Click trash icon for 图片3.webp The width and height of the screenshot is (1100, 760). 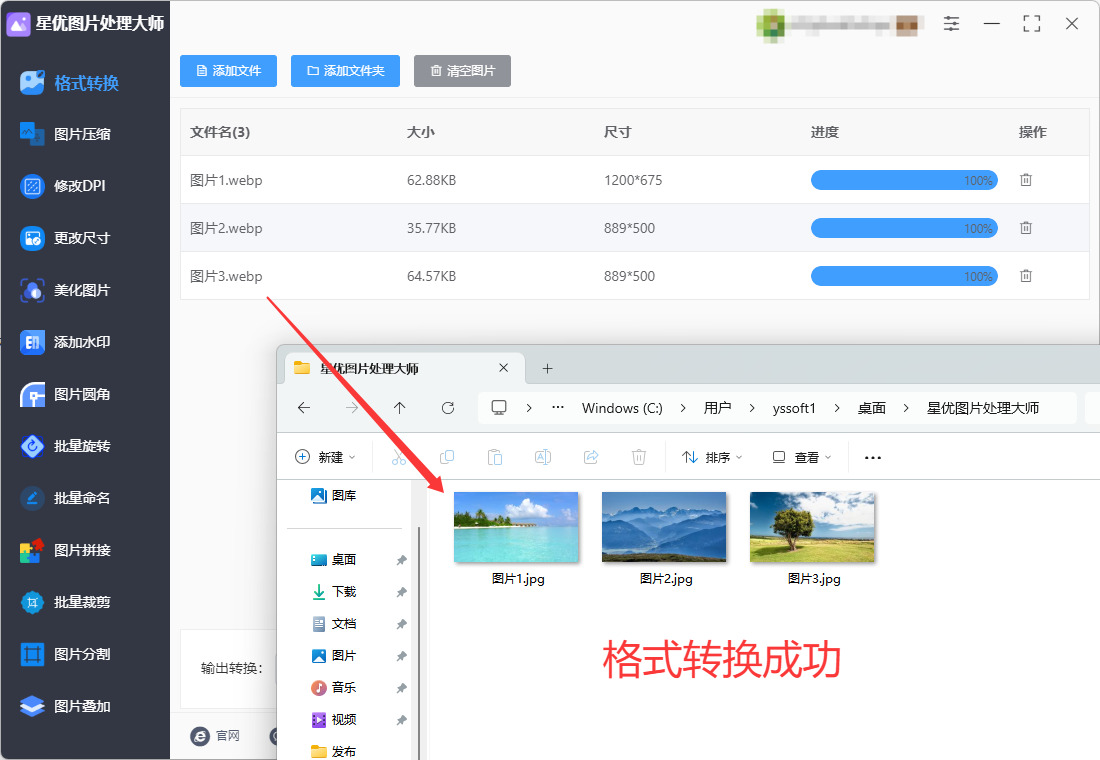click(x=1026, y=276)
